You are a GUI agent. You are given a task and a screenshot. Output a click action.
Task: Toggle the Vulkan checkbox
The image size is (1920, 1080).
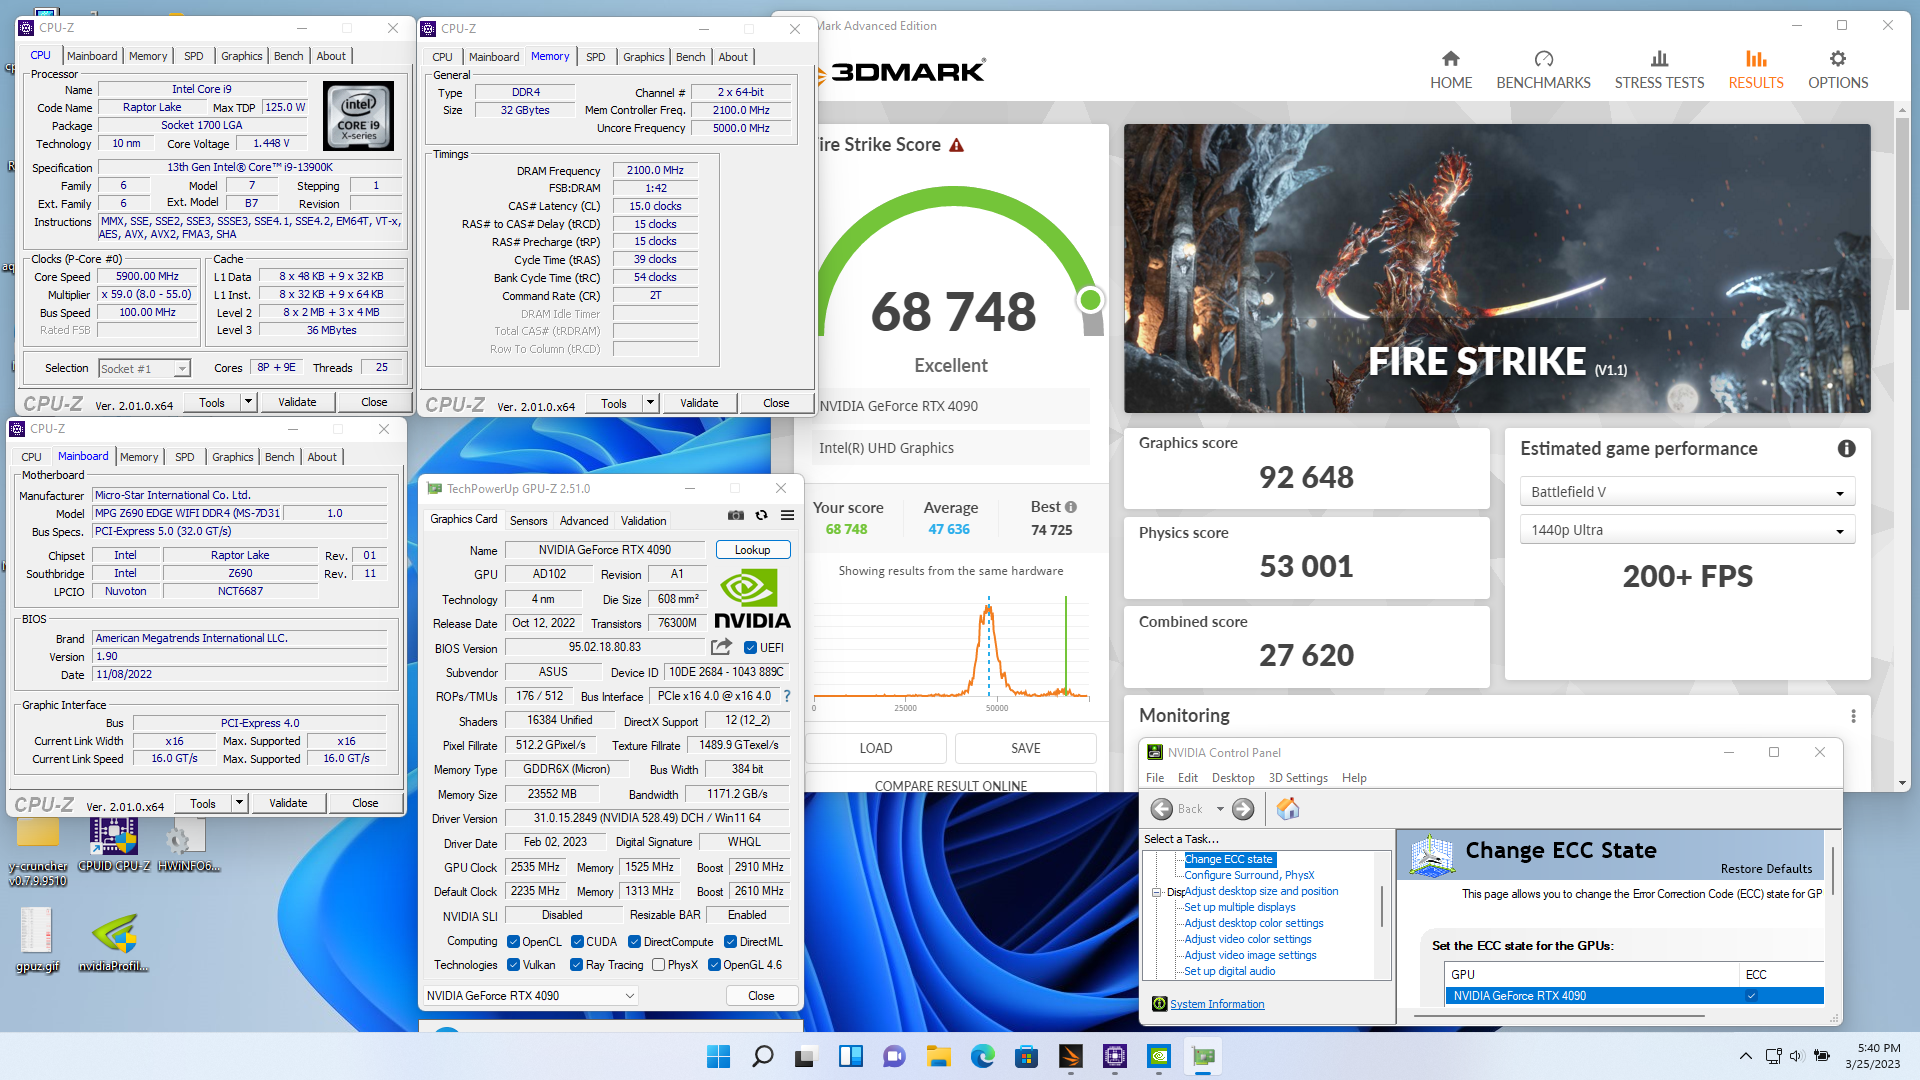[513, 965]
